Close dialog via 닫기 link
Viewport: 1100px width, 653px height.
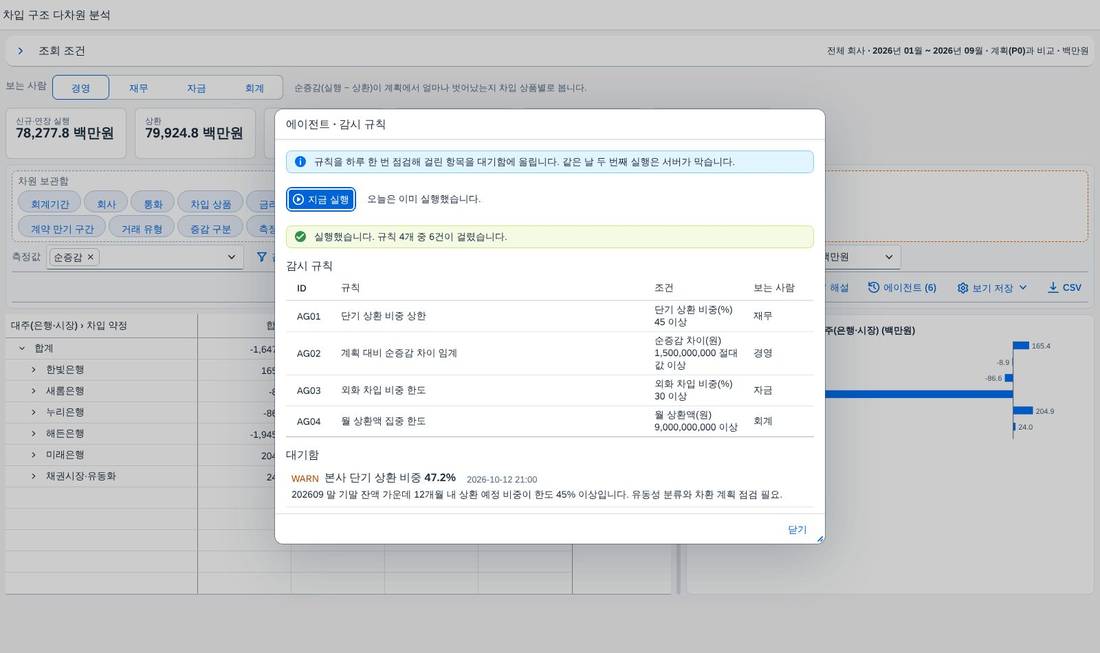click(x=797, y=530)
